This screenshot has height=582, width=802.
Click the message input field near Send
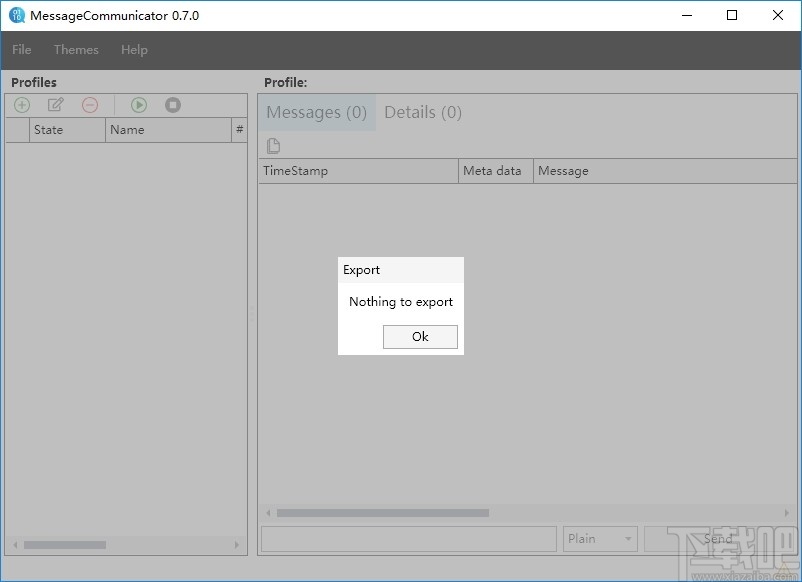coord(408,538)
